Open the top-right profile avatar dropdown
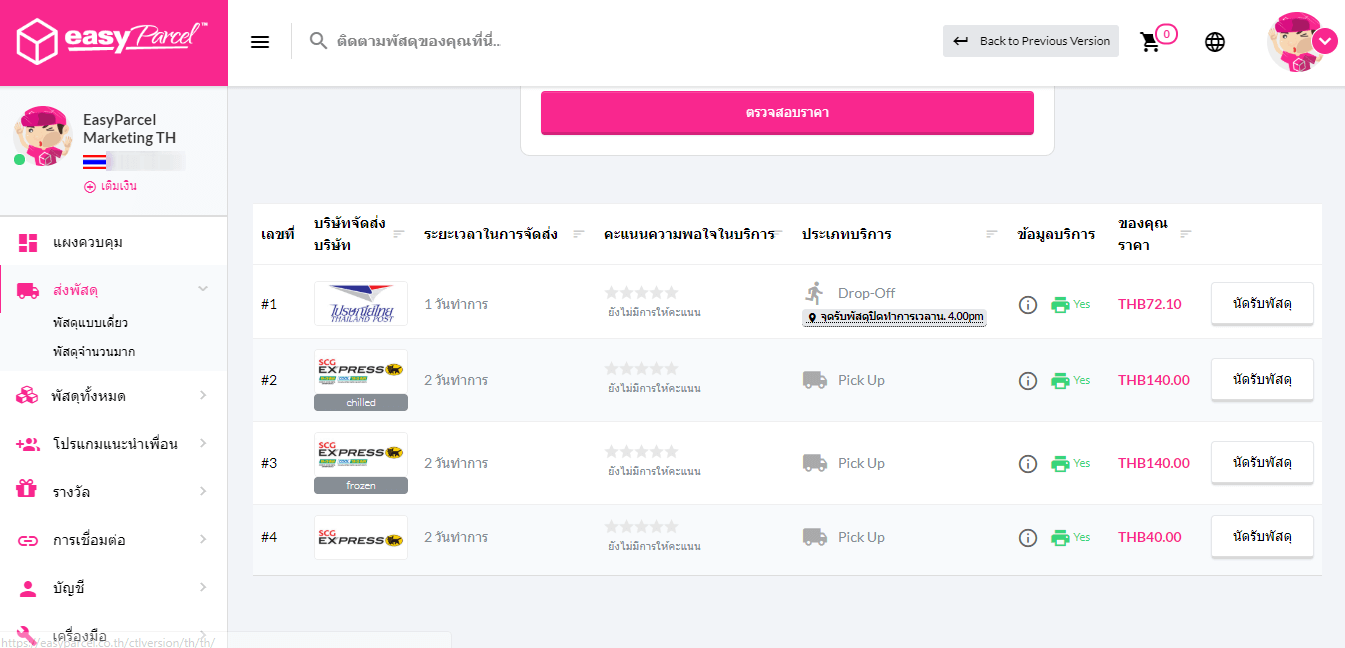 1302,42
